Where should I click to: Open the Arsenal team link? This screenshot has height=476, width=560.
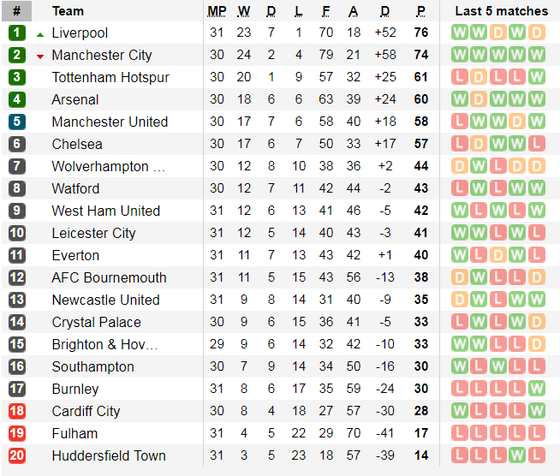pos(75,99)
